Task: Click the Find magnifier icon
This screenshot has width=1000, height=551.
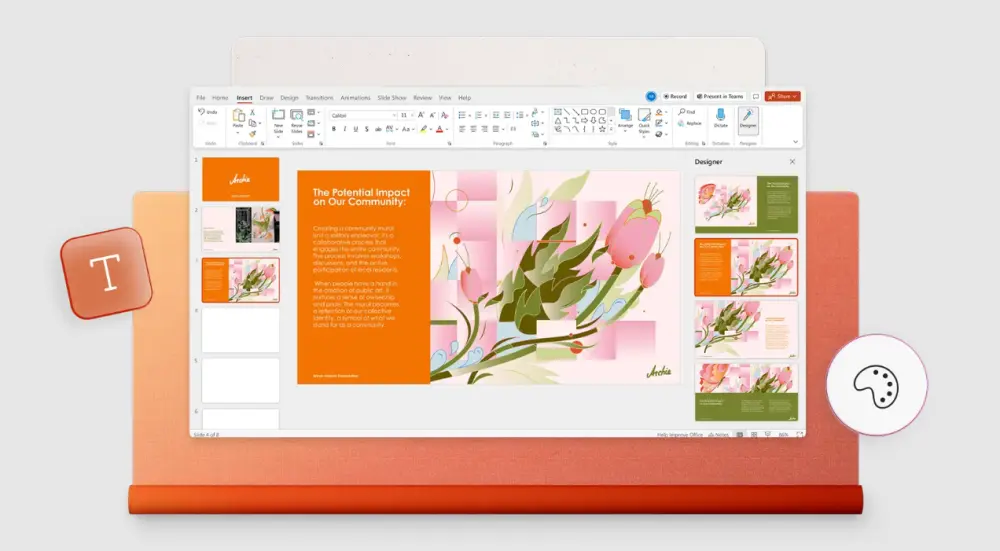Action: pyautogui.click(x=682, y=112)
